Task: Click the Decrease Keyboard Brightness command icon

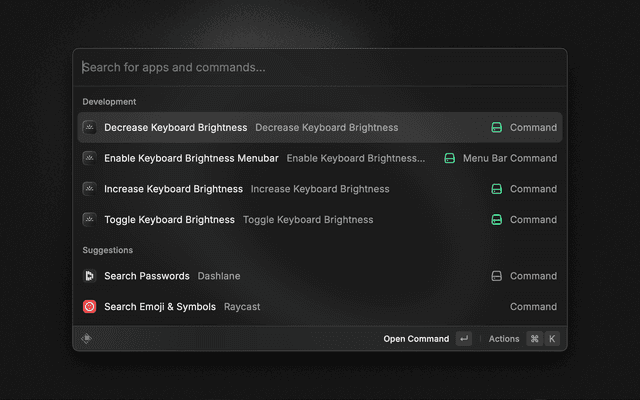Action: [x=89, y=128]
